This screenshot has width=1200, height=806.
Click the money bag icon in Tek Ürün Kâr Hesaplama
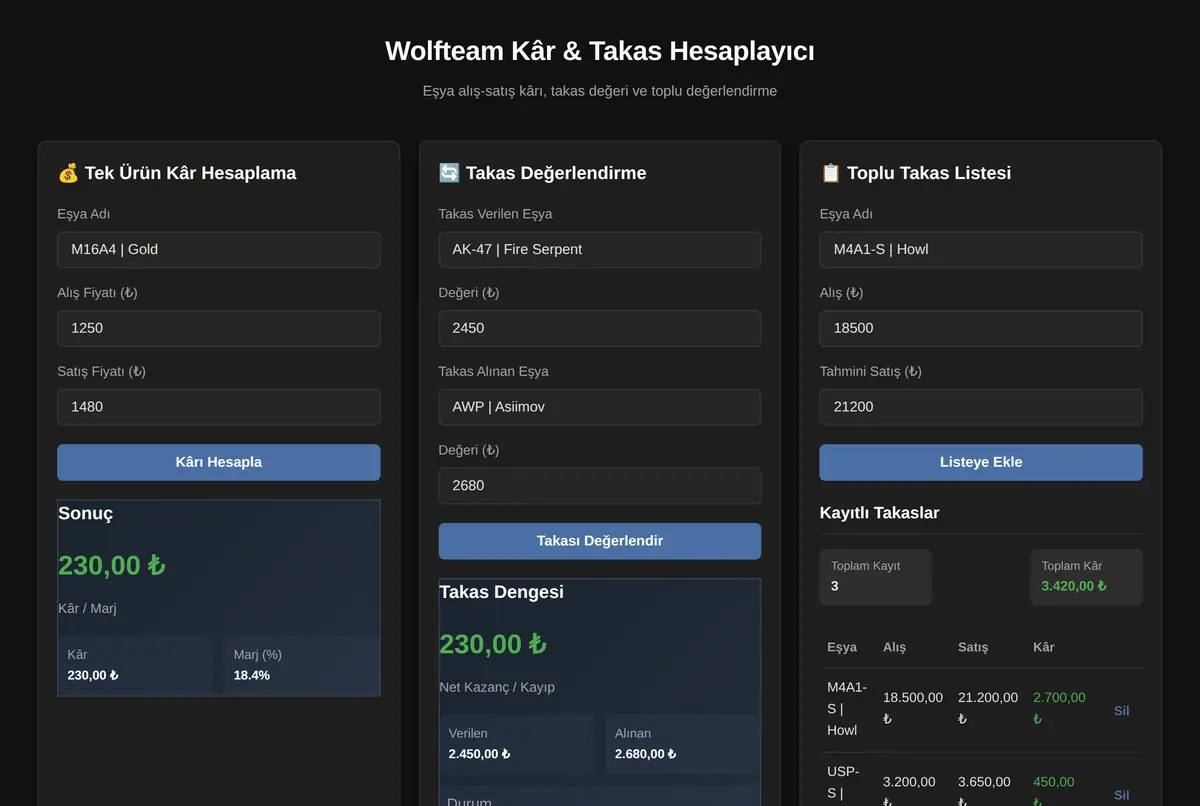tap(68, 173)
